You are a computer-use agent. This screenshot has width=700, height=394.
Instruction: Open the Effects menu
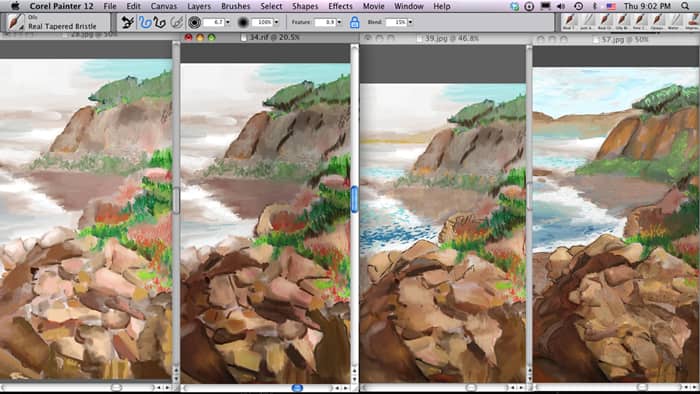pos(340,6)
